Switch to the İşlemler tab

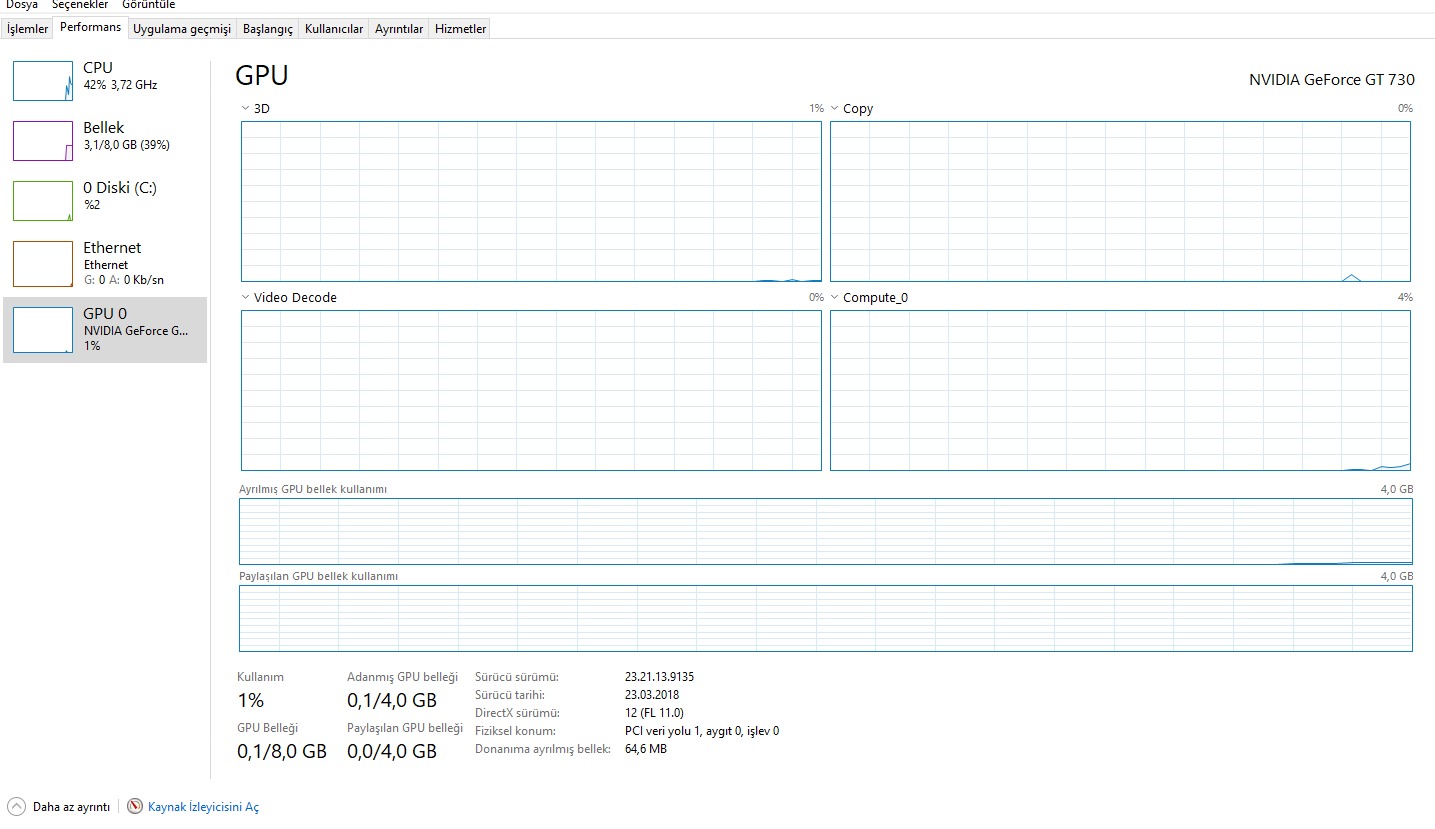click(27, 29)
